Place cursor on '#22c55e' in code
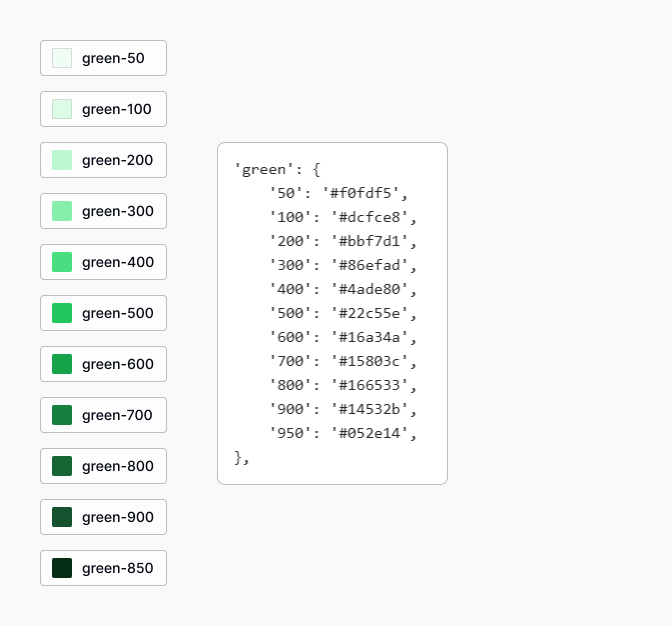The height and width of the screenshot is (626, 672). (372, 313)
